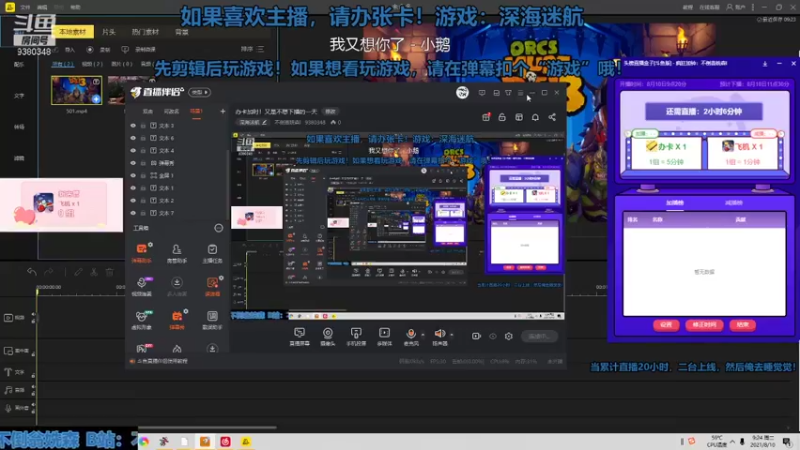Image resolution: width=800 pixels, height=450 pixels.
Task: Open the notification center in system tray
Action: coord(787,442)
